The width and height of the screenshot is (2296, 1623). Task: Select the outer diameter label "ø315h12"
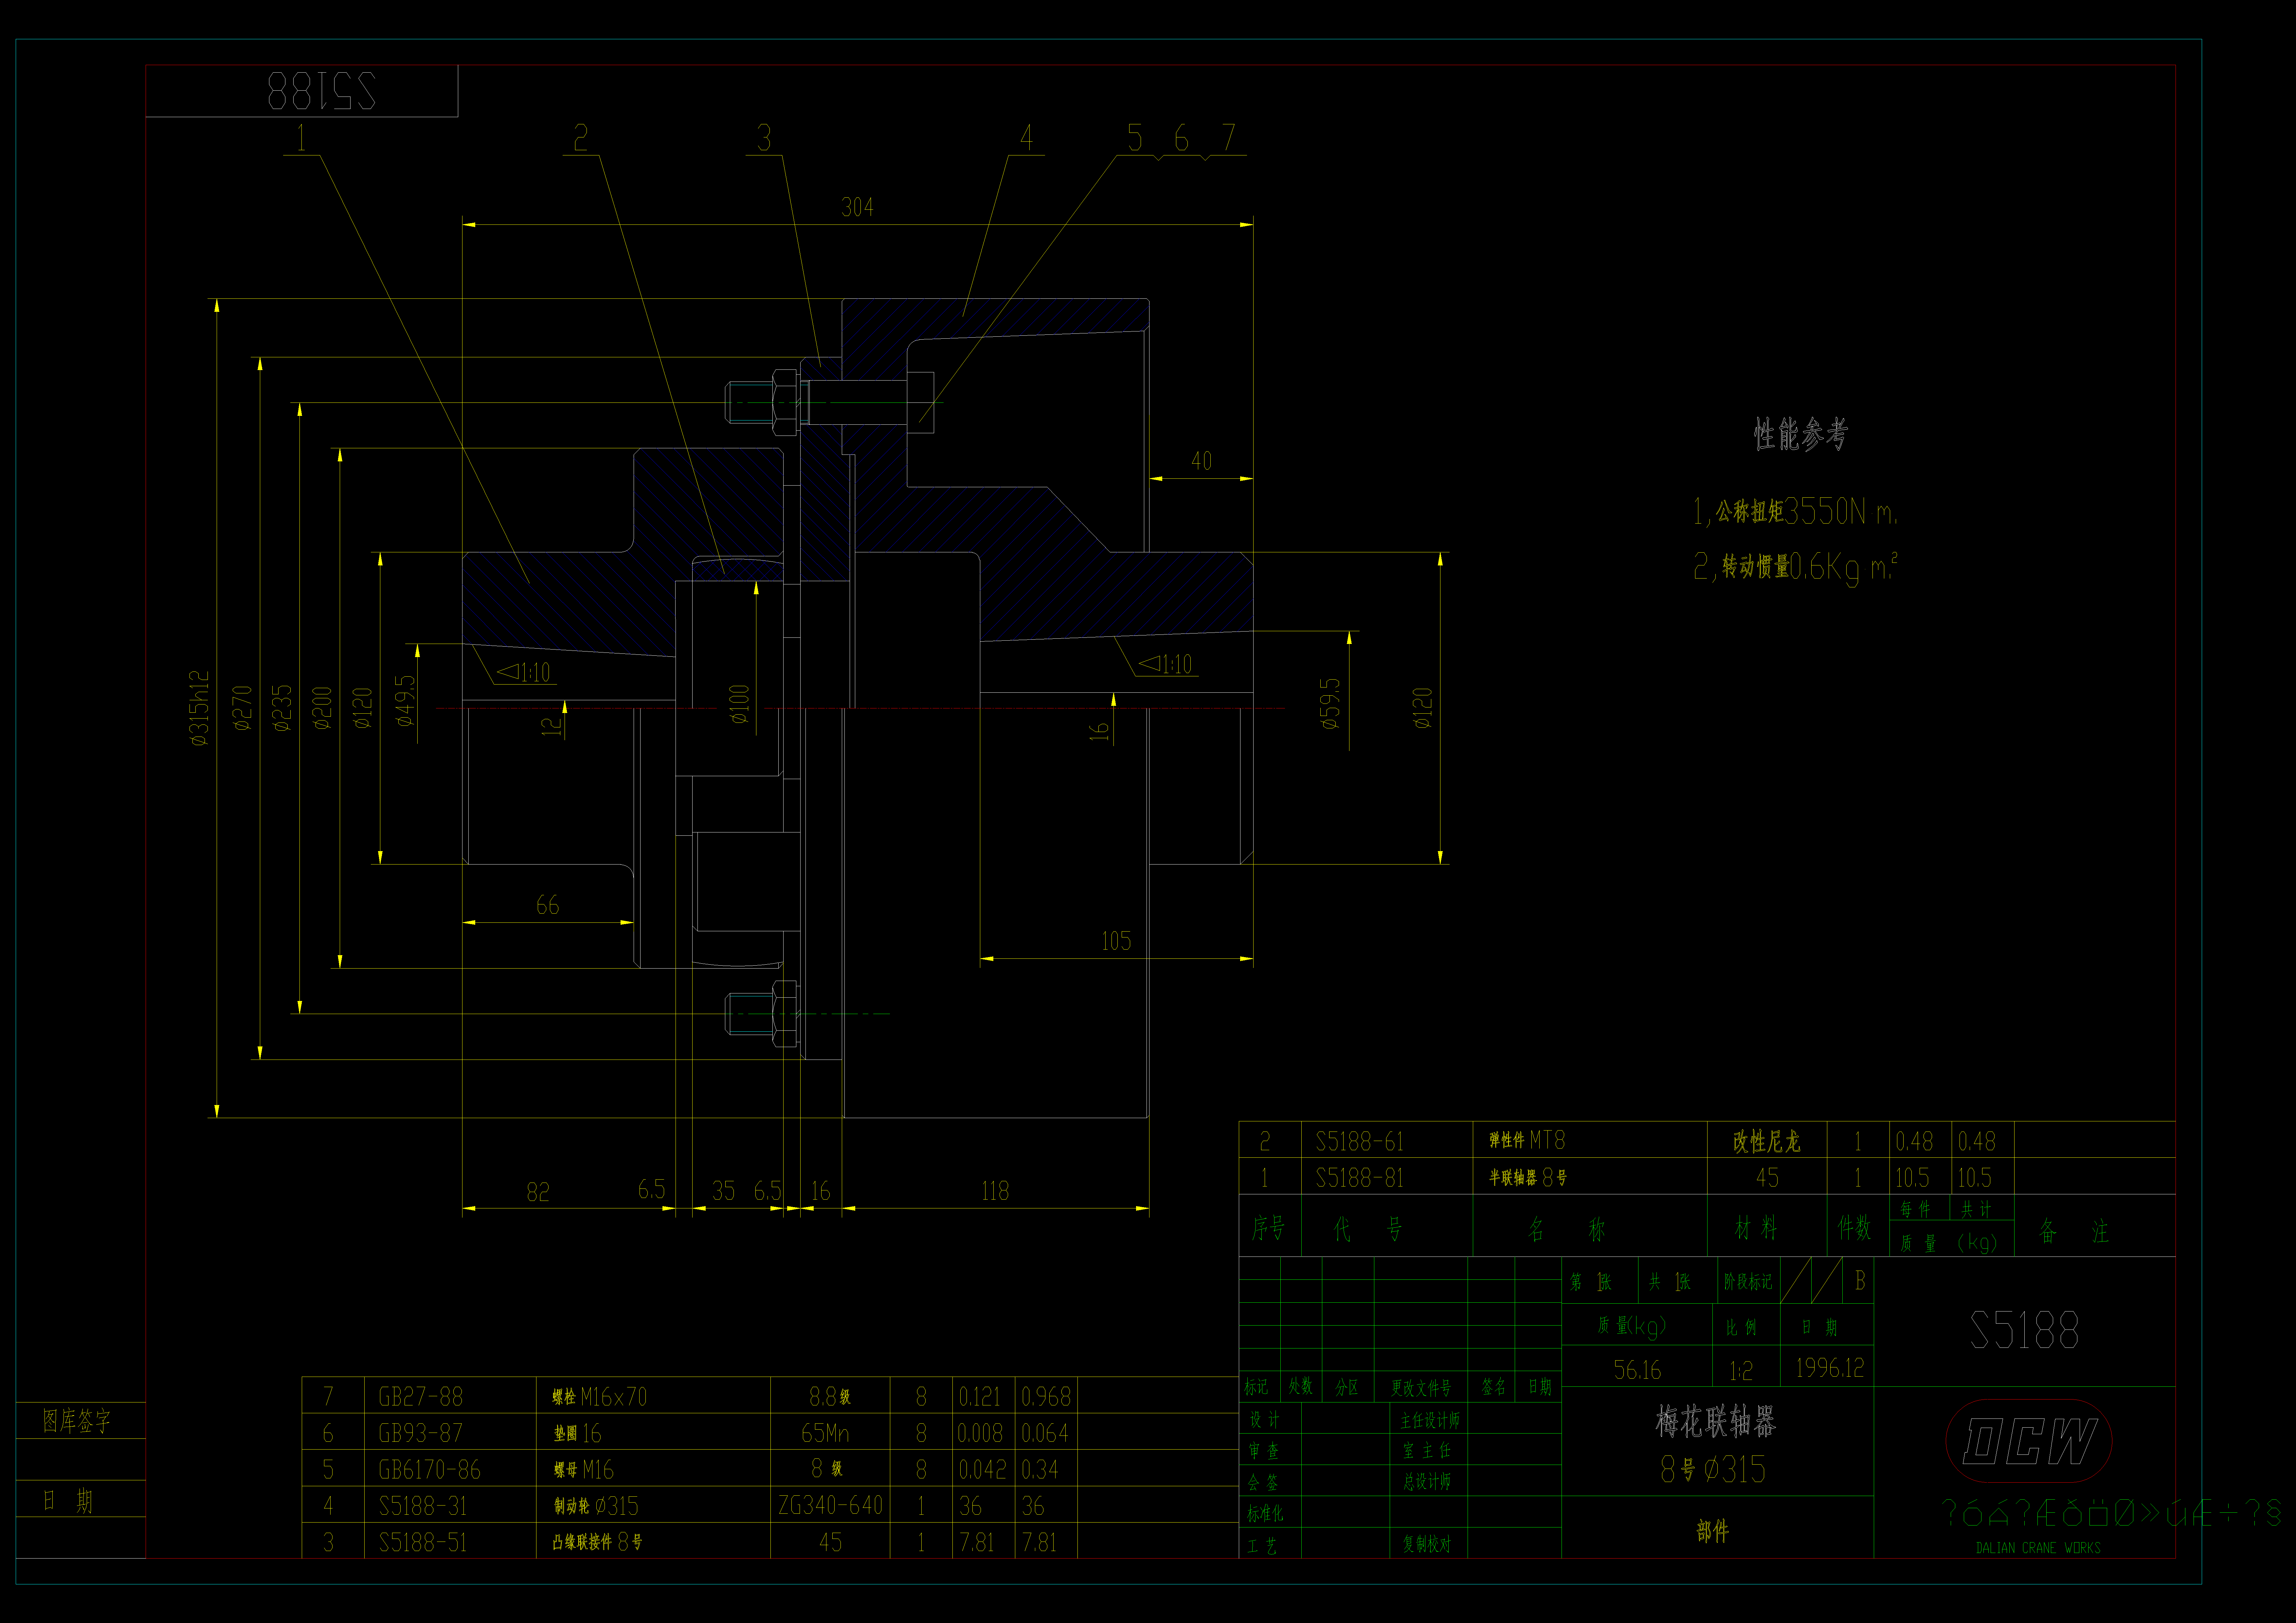click(200, 708)
